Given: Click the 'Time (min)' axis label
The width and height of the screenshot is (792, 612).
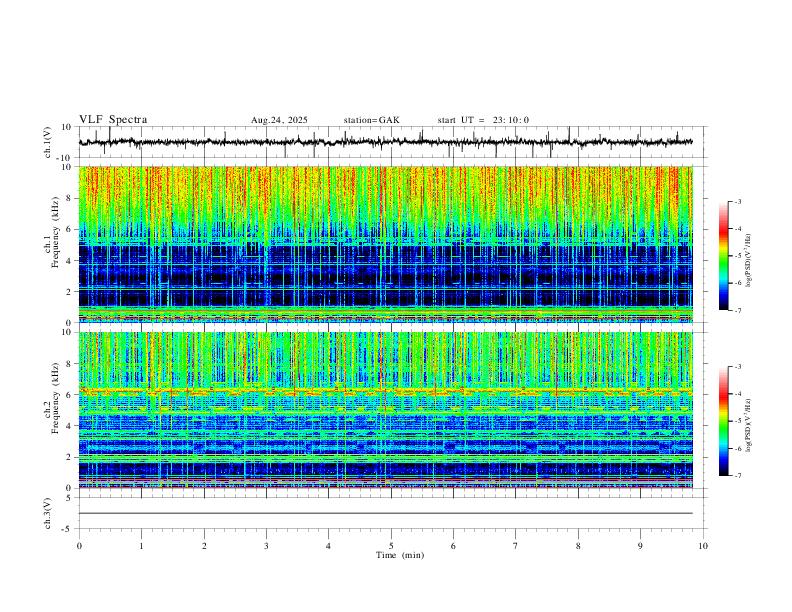Looking at the screenshot, I should [x=400, y=555].
